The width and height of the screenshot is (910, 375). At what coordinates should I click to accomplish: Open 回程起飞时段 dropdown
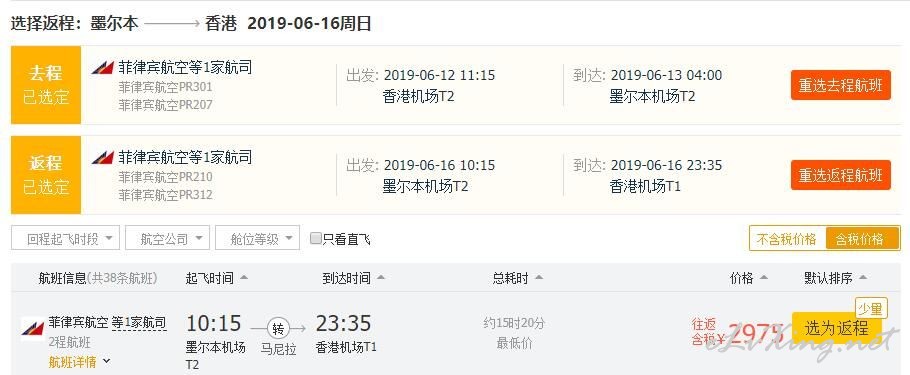65,239
